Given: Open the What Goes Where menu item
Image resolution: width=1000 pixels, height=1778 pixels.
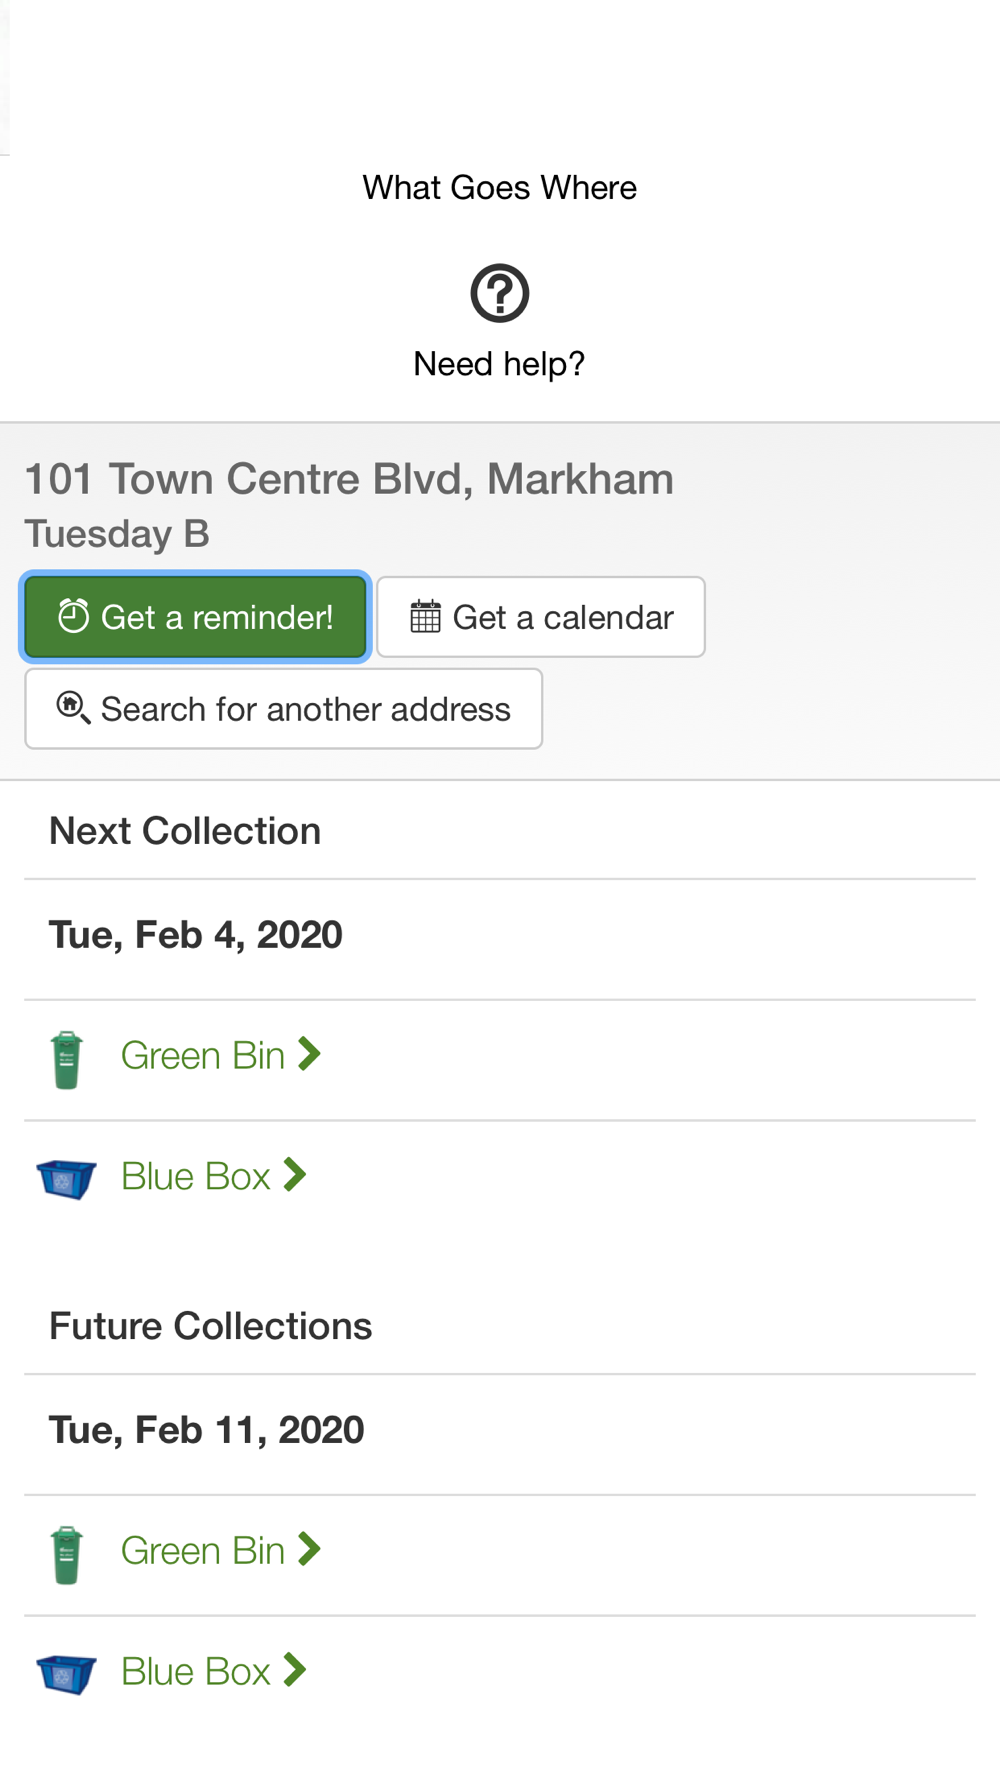Looking at the screenshot, I should (x=499, y=188).
